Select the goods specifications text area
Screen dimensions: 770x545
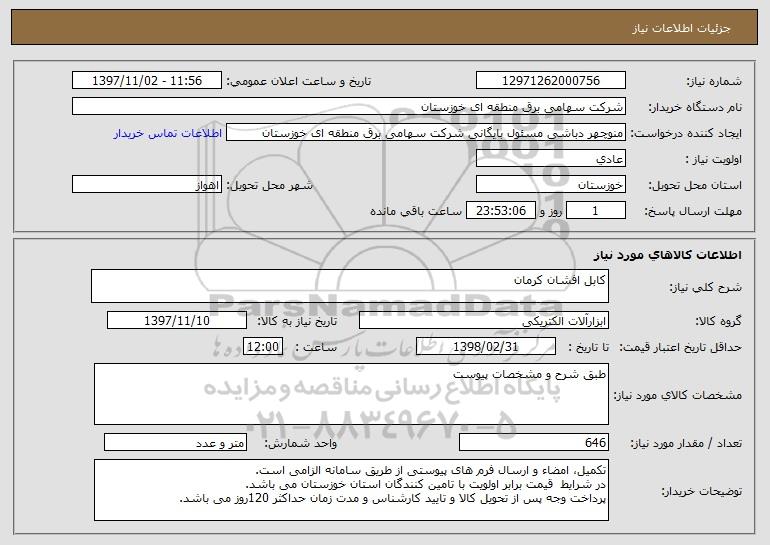pyautogui.click(x=351, y=394)
